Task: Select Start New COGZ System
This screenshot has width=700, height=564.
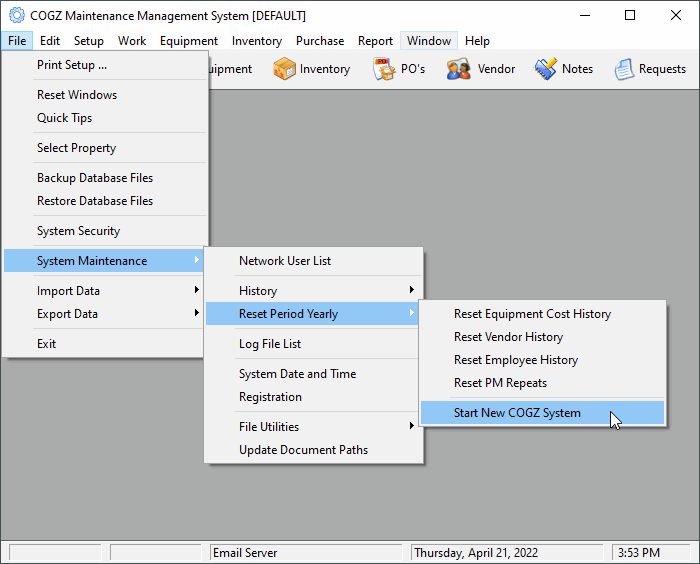Action: click(542, 413)
